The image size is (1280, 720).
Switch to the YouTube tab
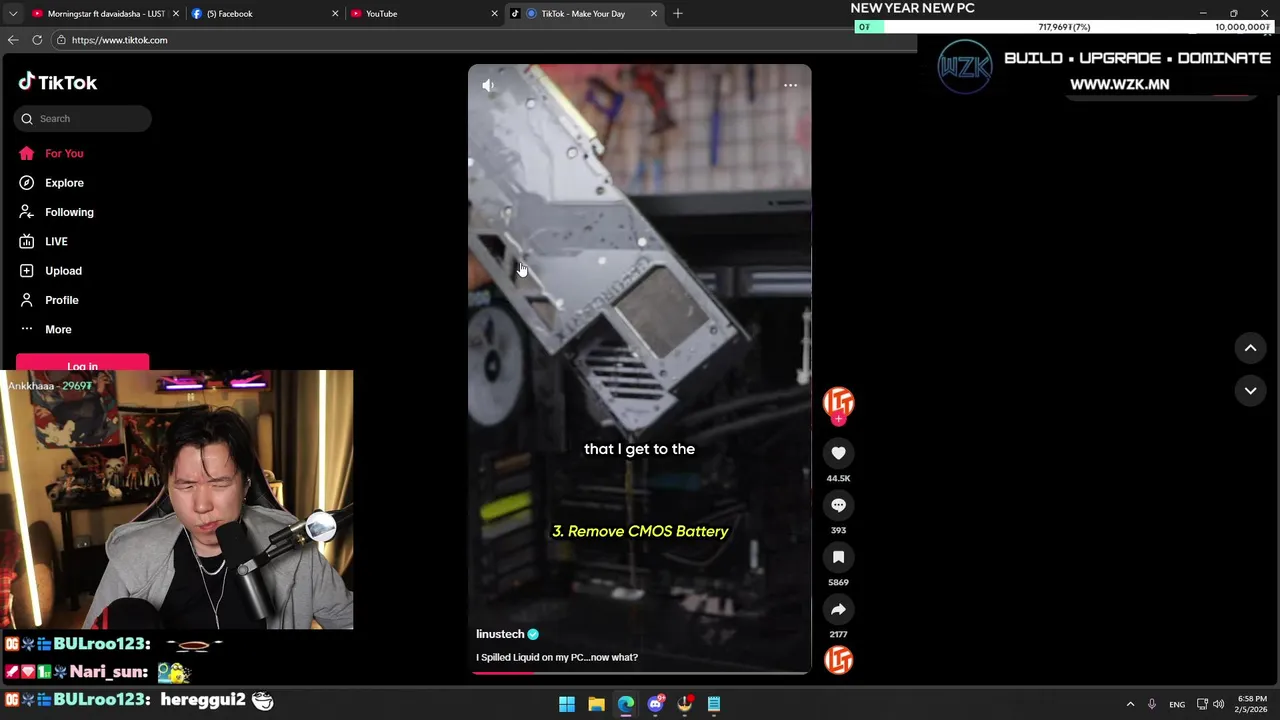[x=423, y=14]
